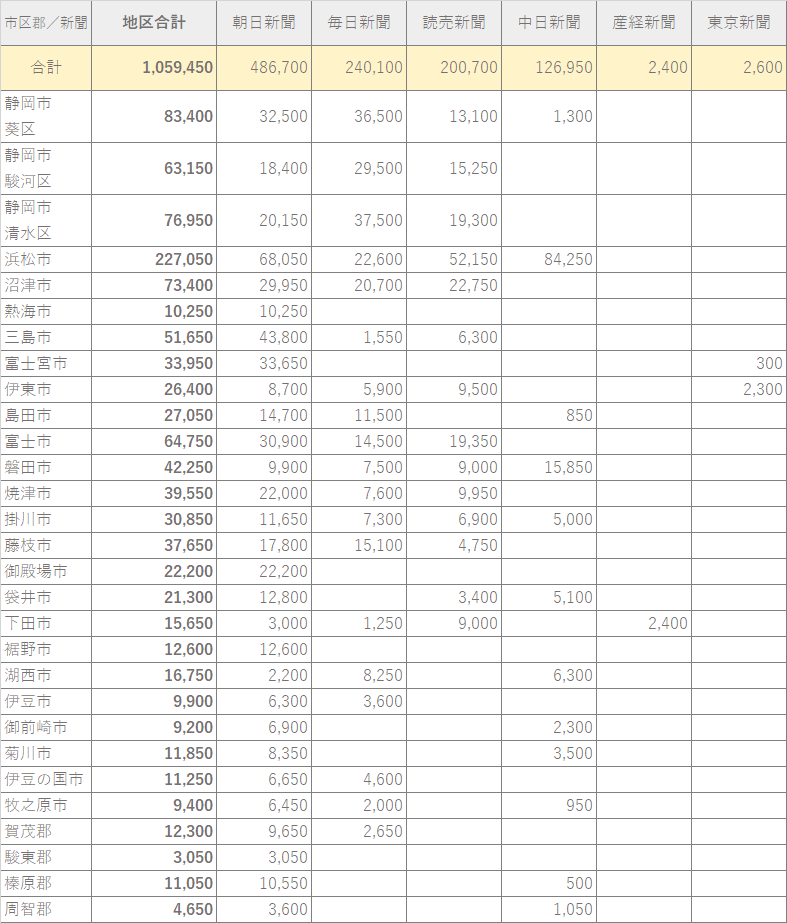Click the 43,800 cell for 三島市
Image resolution: width=787 pixels, height=923 pixels.
tap(264, 337)
